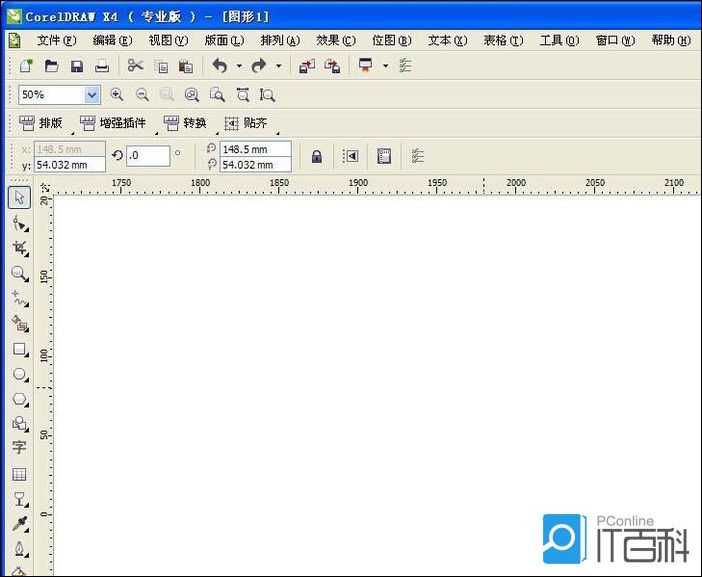Click Zoom to page icon

coord(218,94)
